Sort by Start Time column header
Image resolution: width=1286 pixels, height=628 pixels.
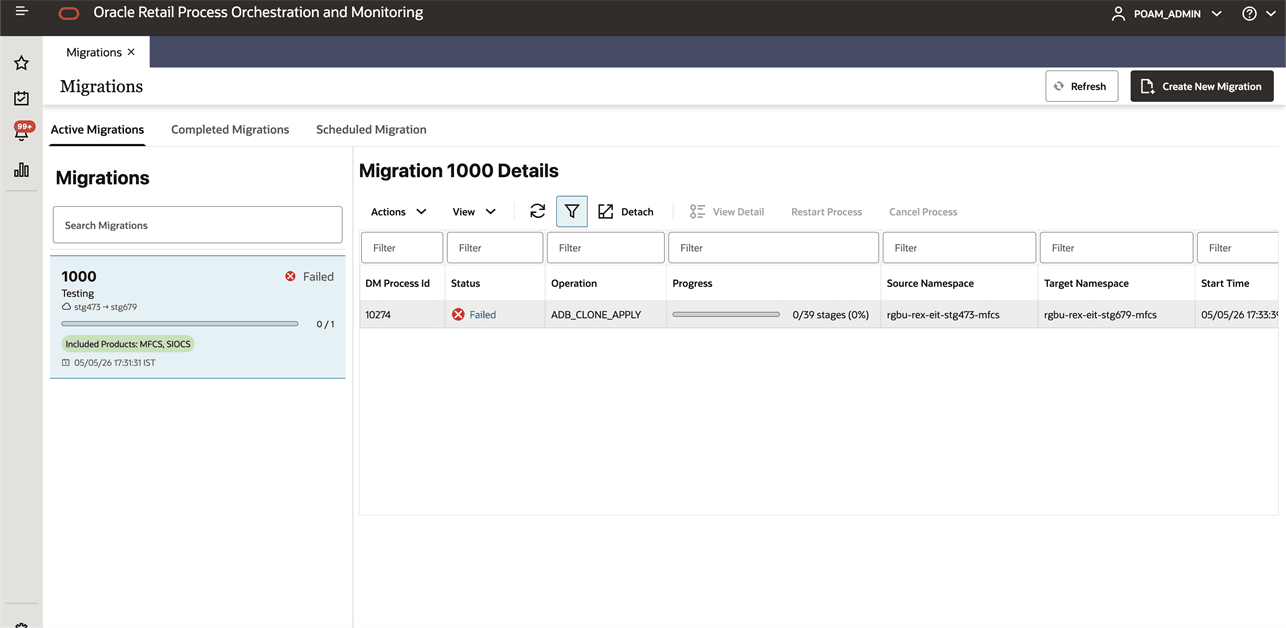tap(1225, 283)
